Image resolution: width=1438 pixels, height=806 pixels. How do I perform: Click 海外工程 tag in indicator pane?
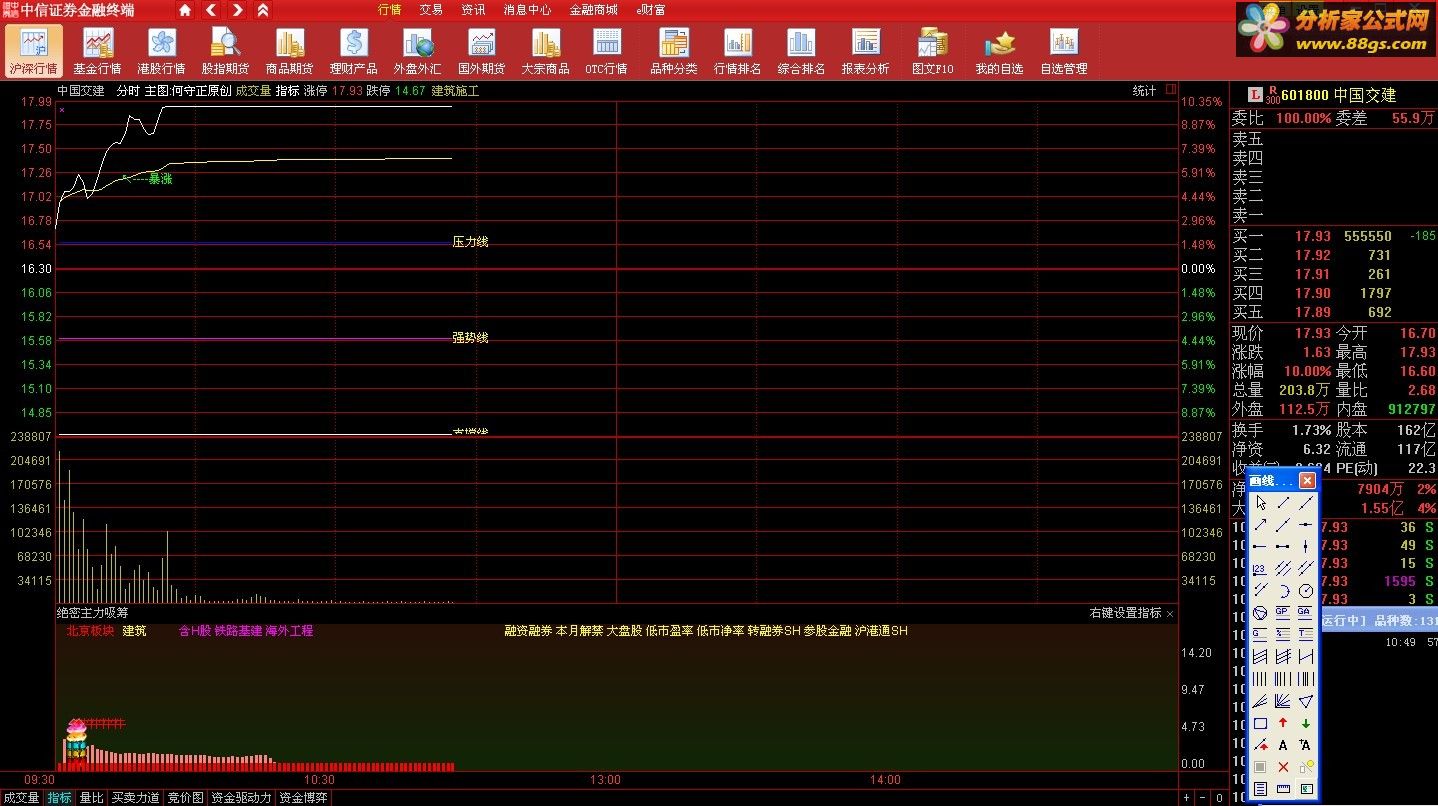pos(290,631)
